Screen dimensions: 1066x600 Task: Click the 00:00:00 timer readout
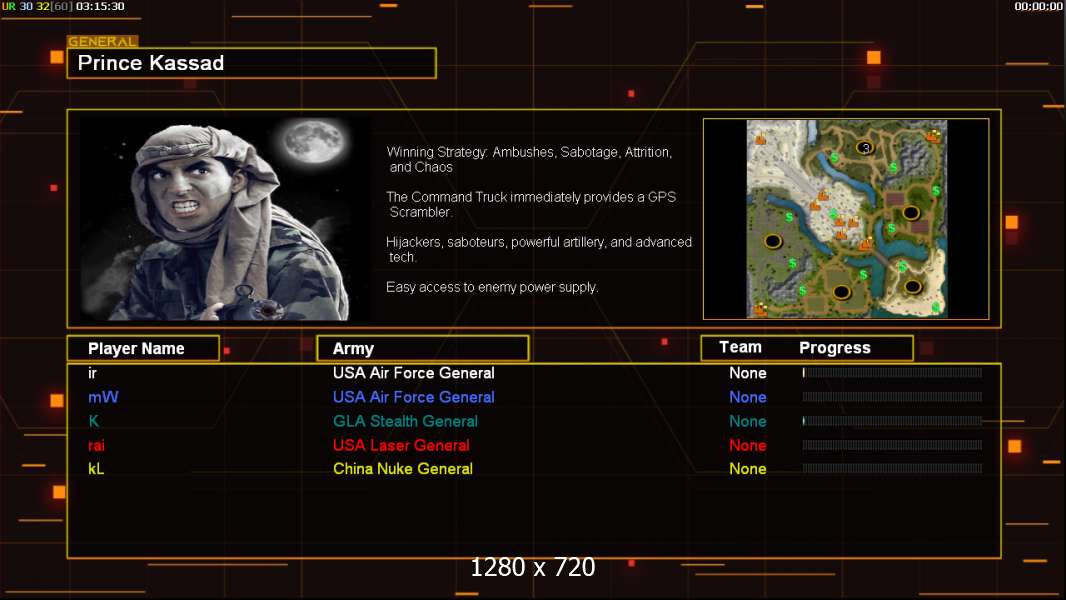click(1039, 6)
